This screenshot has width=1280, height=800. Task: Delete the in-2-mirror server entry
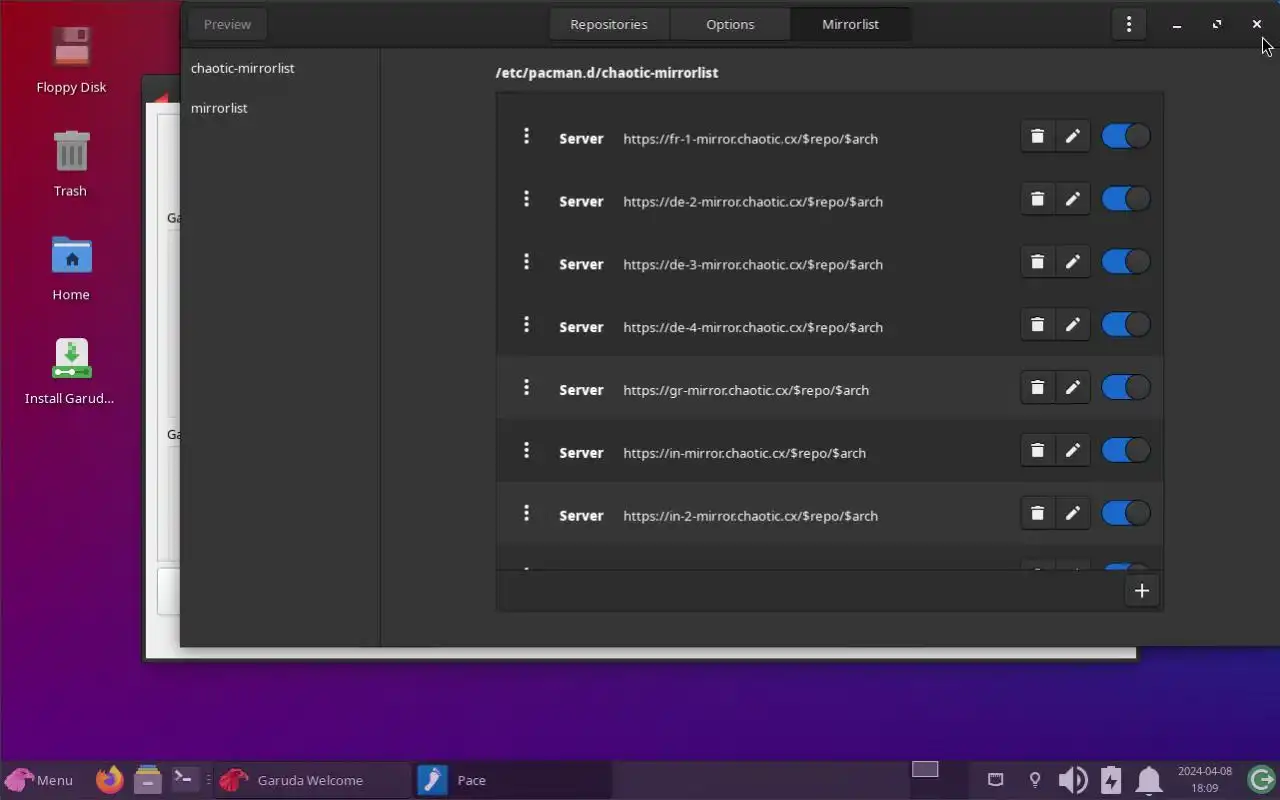[x=1037, y=515]
